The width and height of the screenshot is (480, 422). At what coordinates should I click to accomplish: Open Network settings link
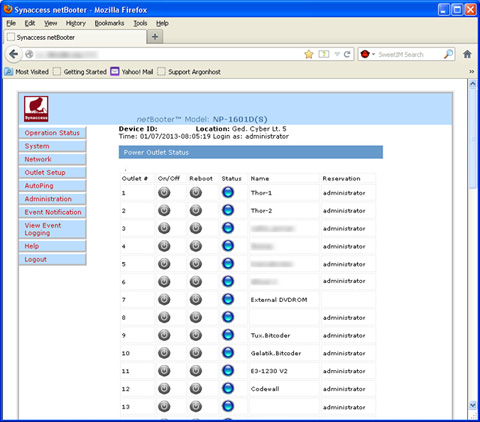(52, 159)
